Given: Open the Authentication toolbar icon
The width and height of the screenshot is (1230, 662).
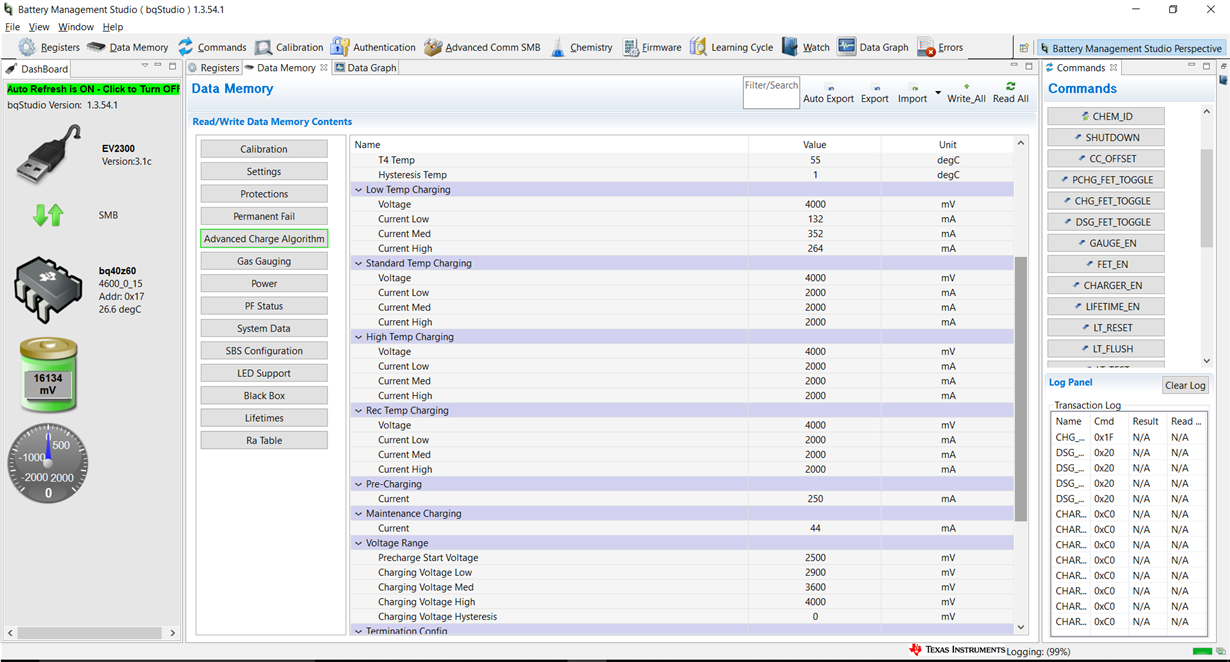Looking at the screenshot, I should tap(340, 47).
